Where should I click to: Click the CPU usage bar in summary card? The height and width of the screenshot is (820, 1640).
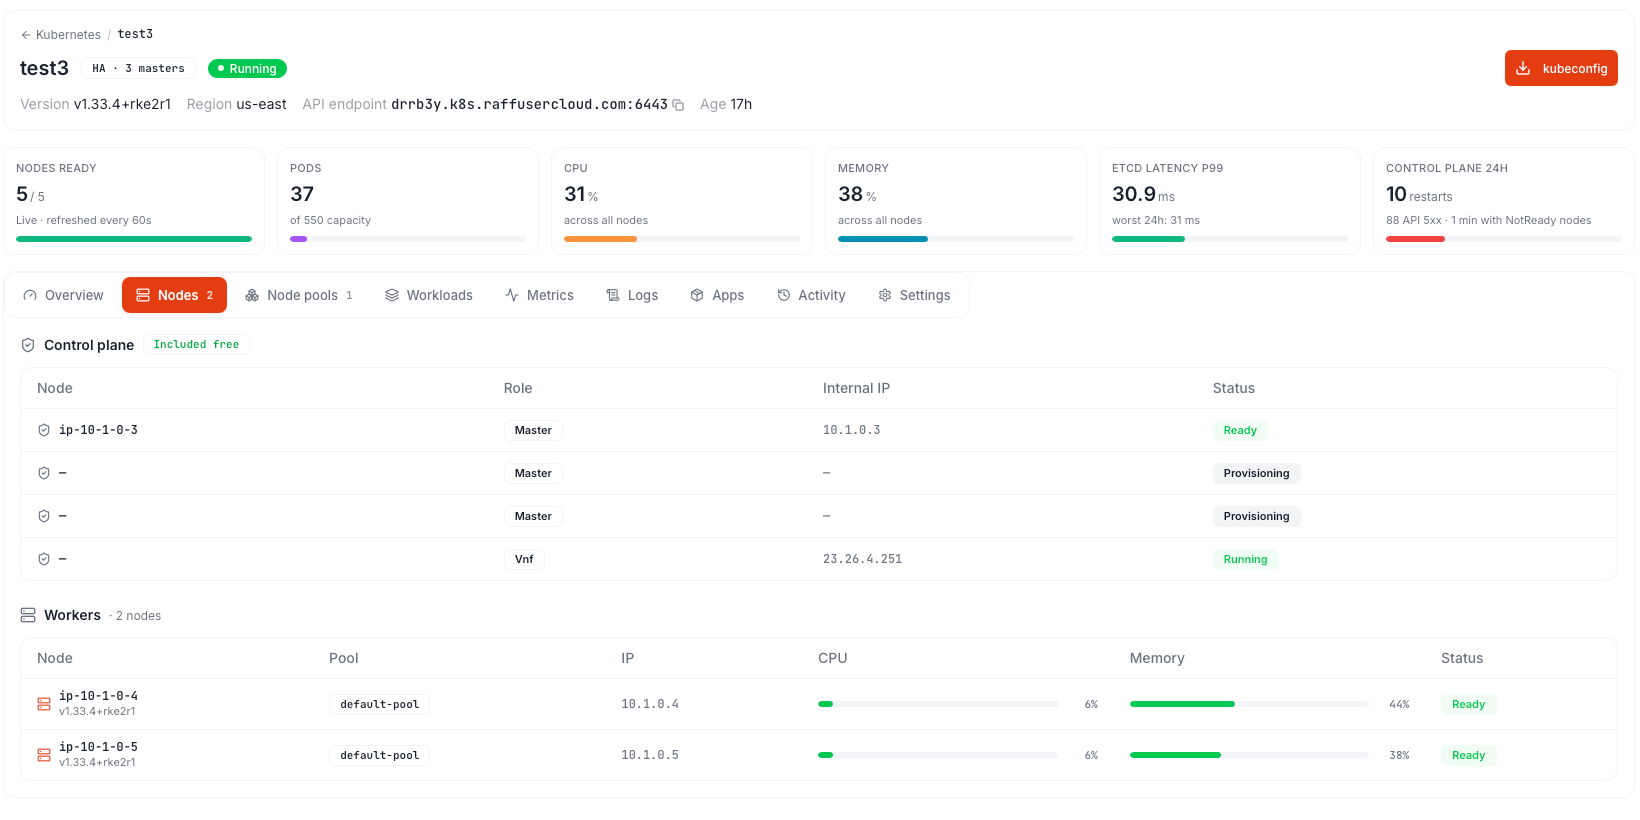click(682, 239)
